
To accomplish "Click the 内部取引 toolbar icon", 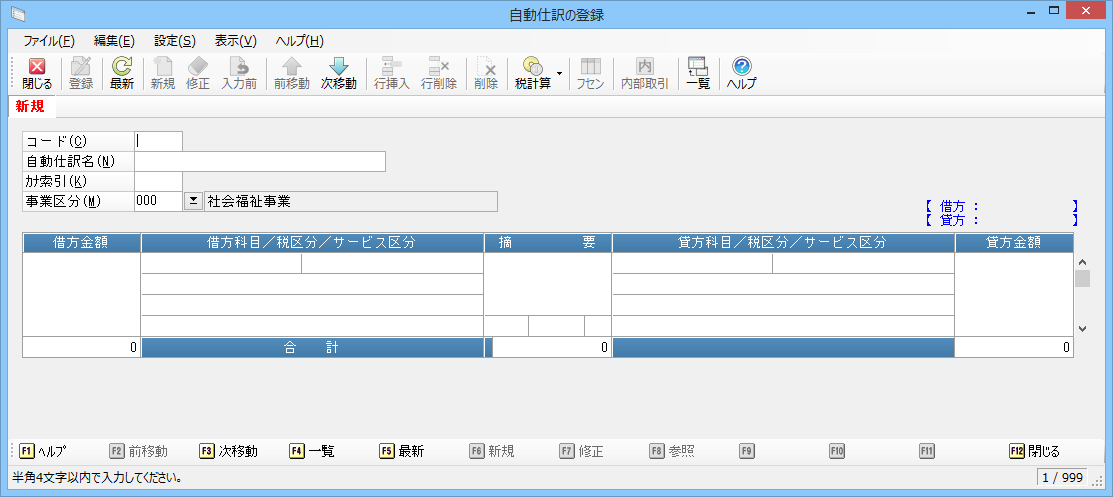I will click(x=644, y=74).
